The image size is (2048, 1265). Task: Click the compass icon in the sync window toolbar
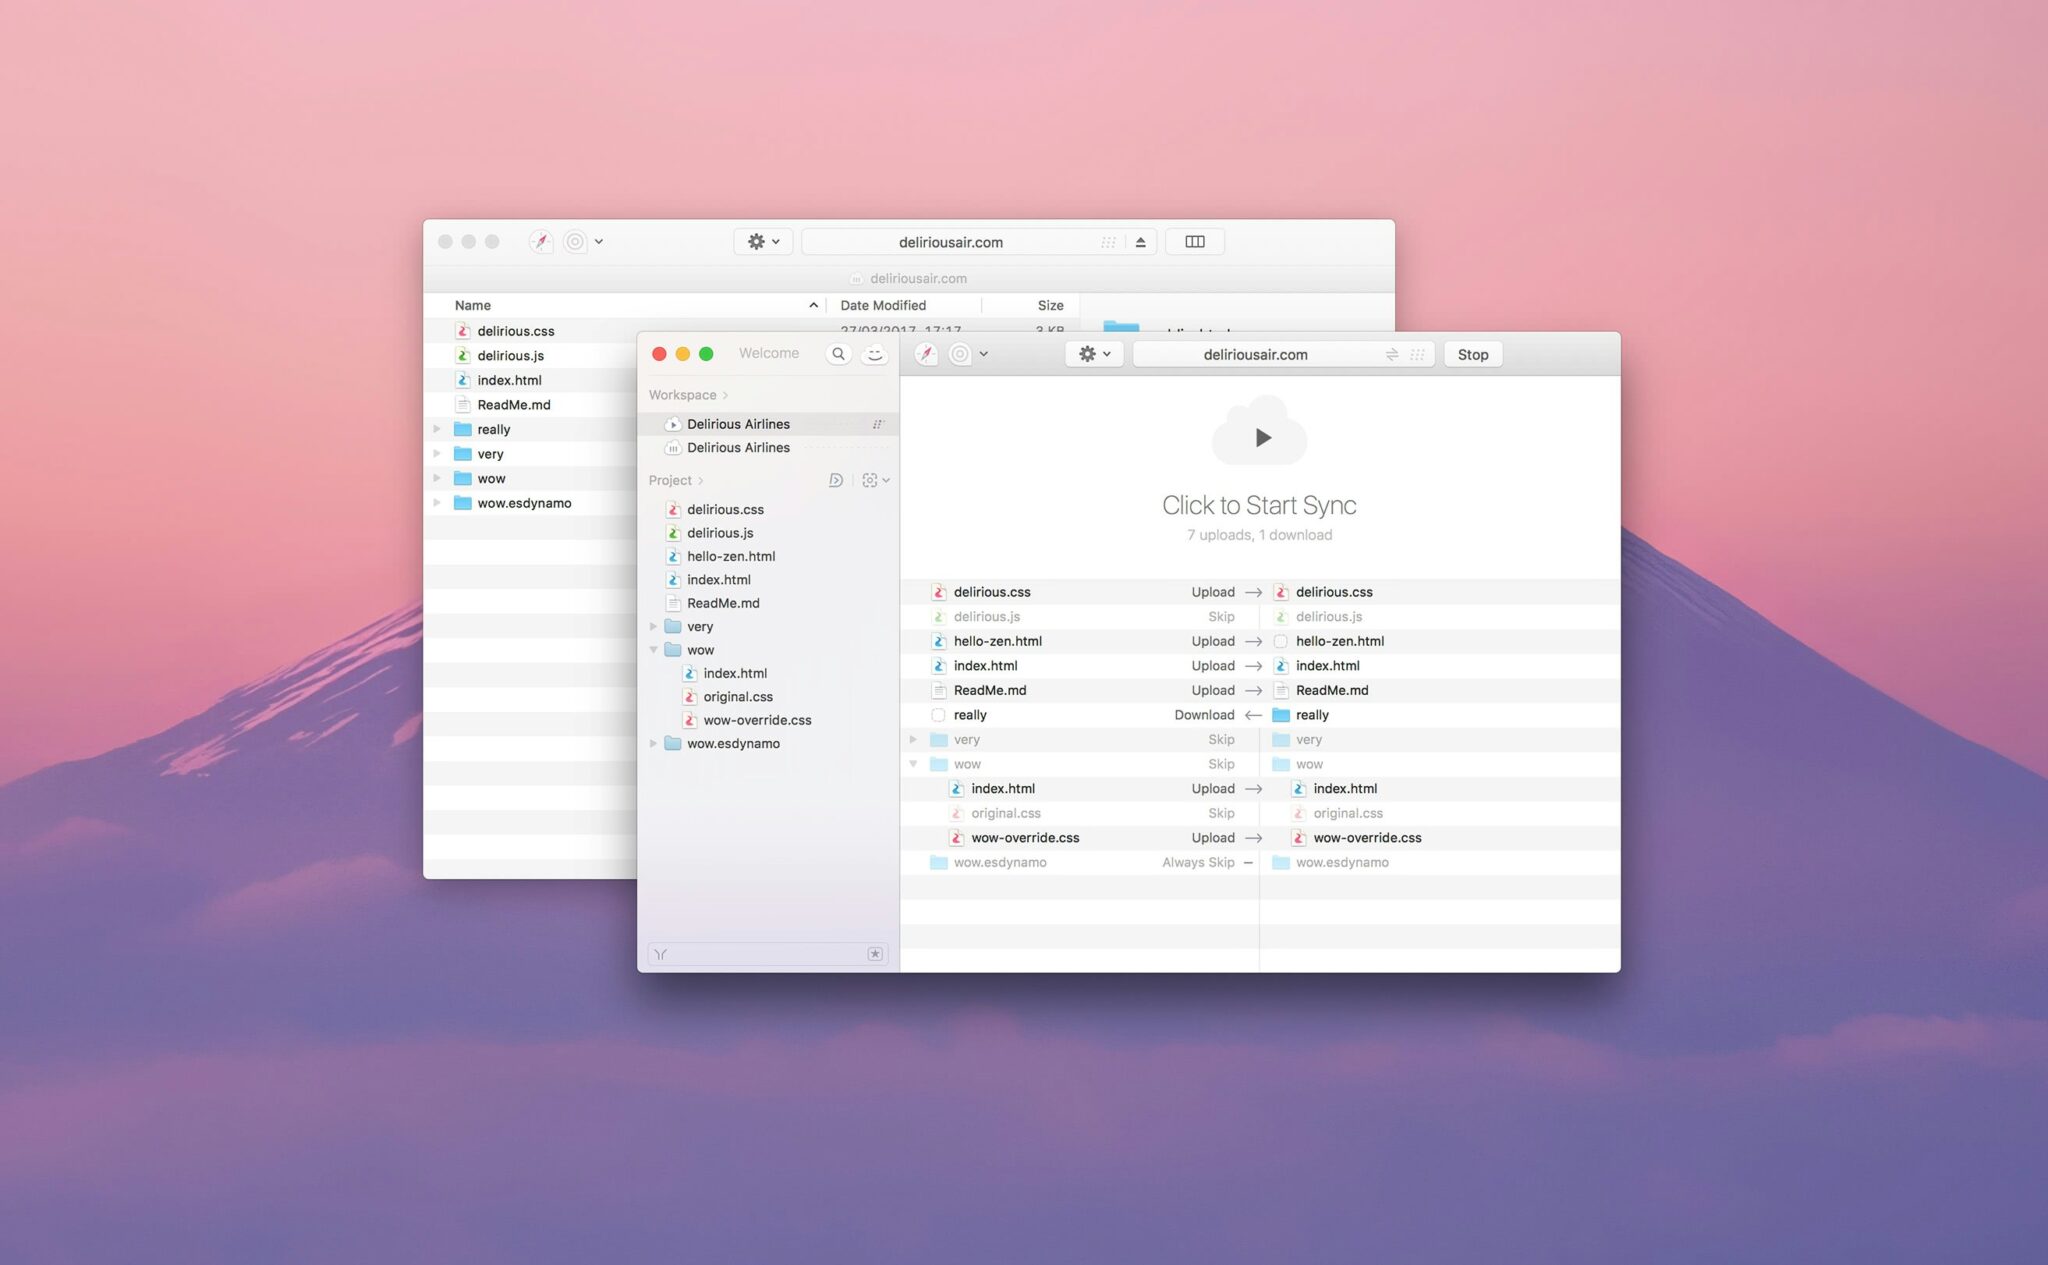pos(926,353)
